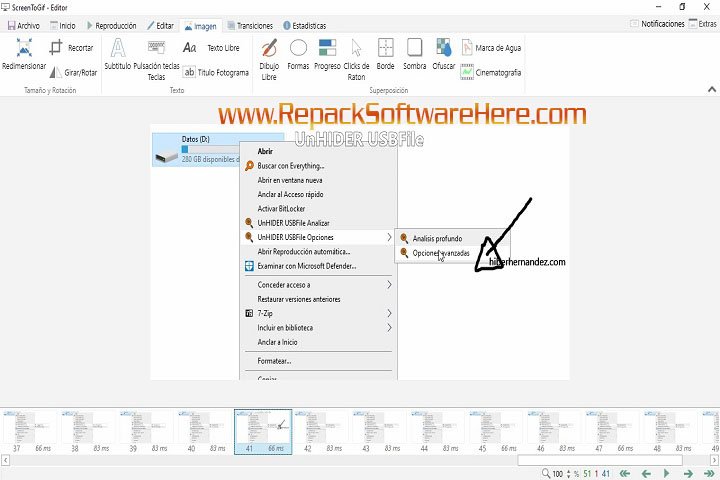Apply the Sombra shadow tool
This screenshot has height=480, width=720.
pos(415,54)
